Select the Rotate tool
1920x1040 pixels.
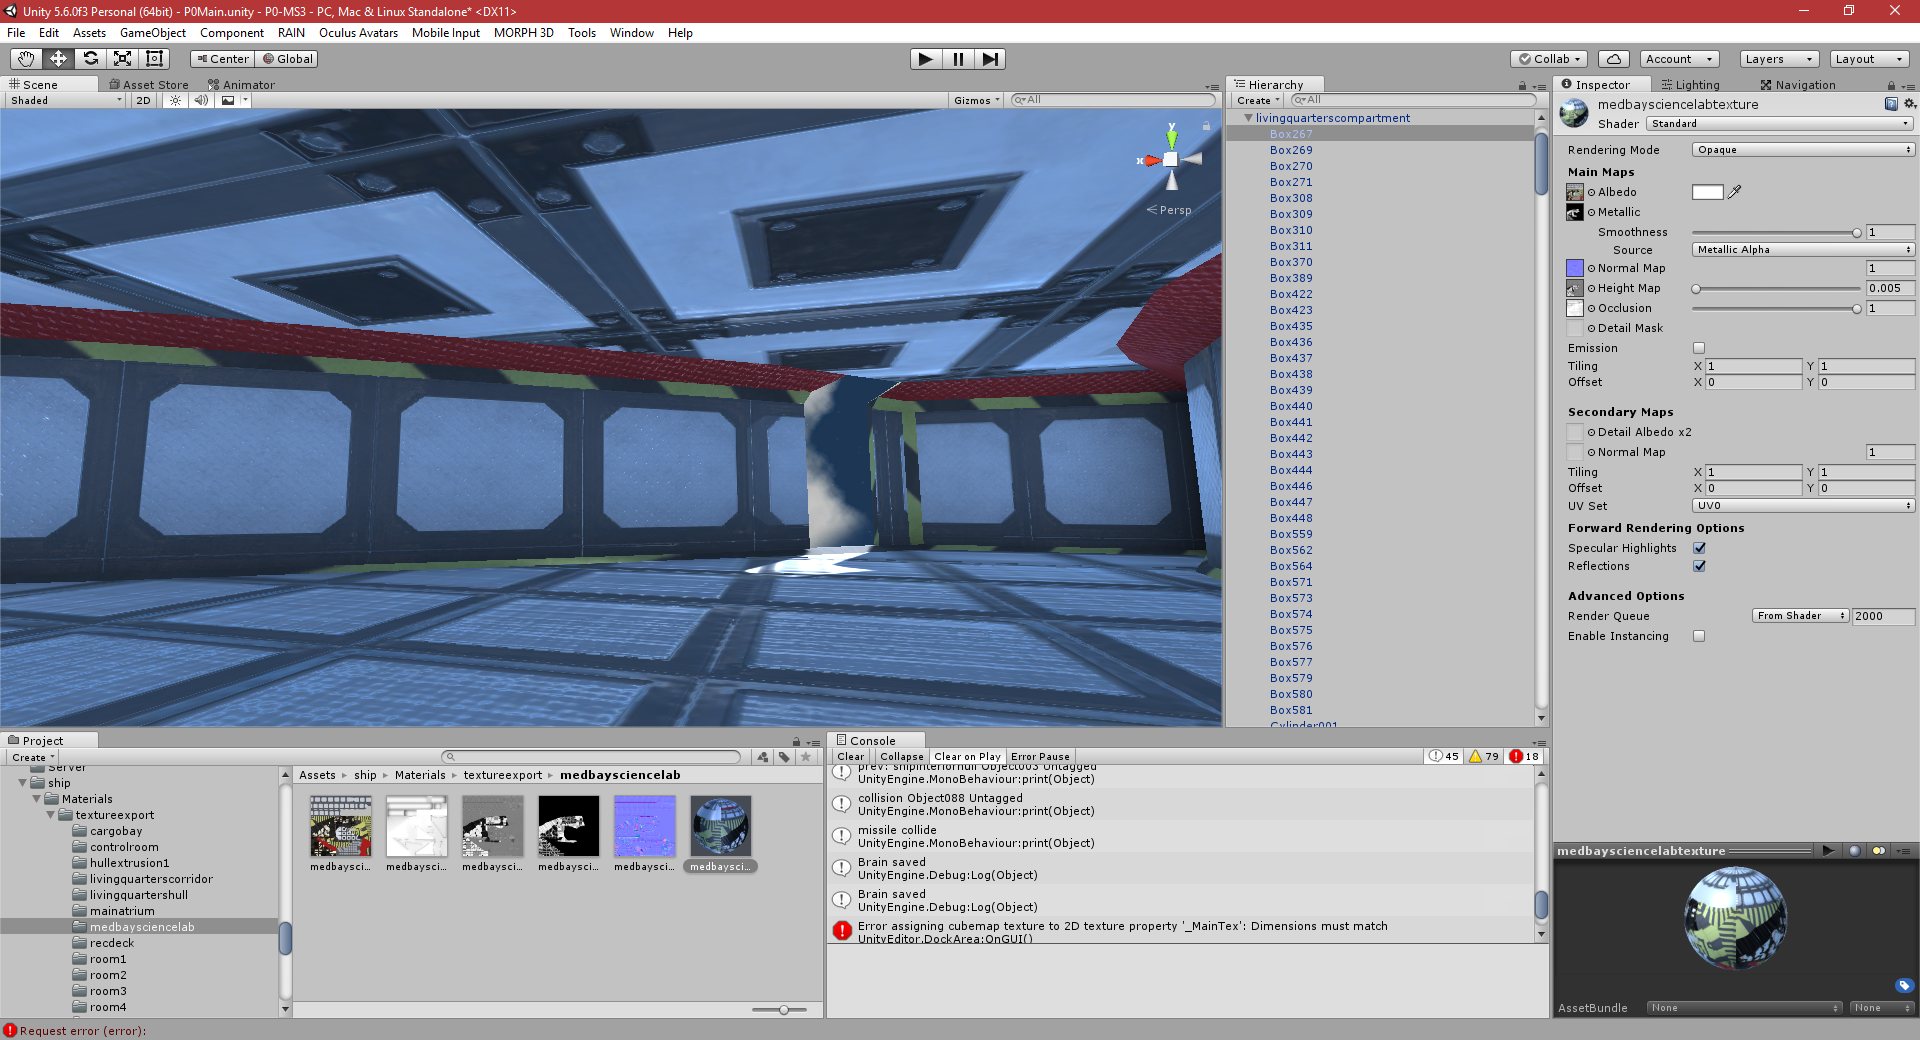point(91,59)
